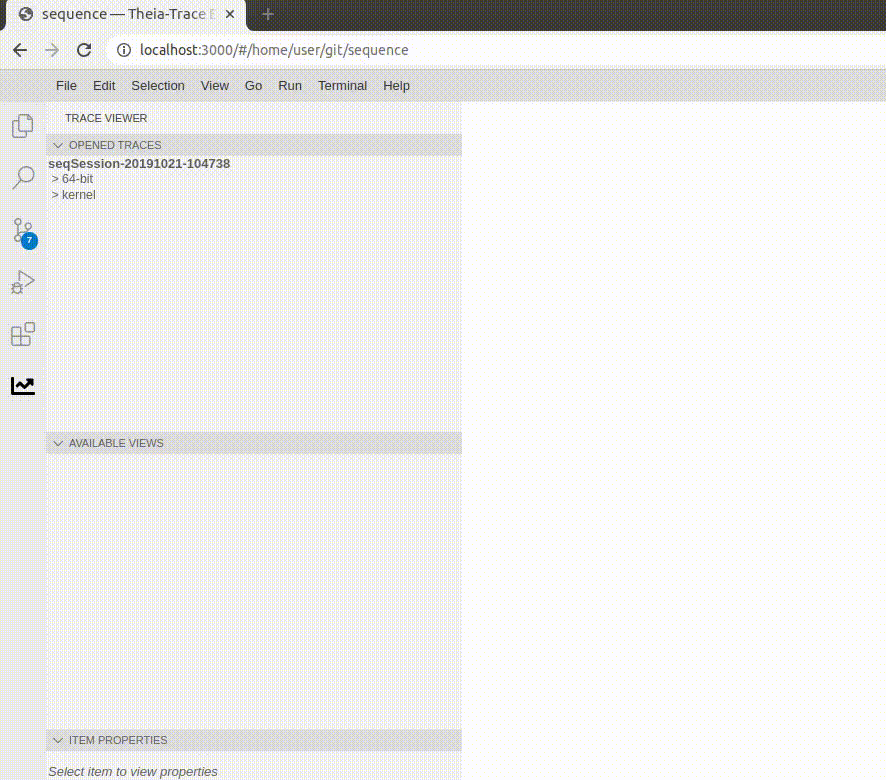Select the Explorer icon in activity bar

point(22,125)
